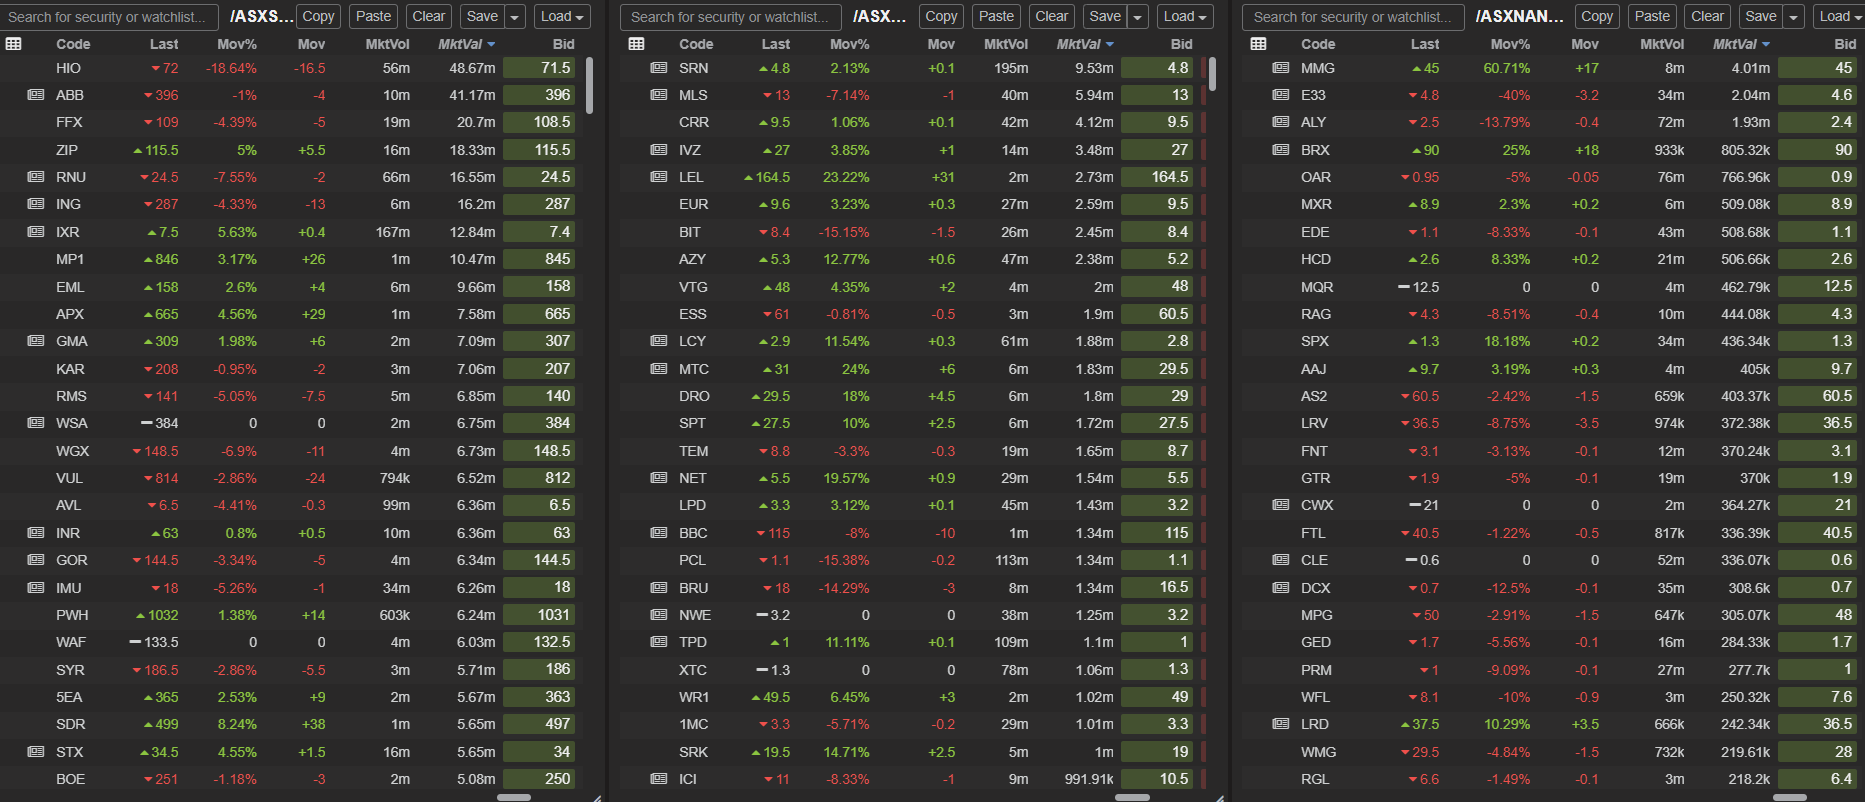Click Clear button in second panel
Viewport: 1865px width, 802px height.
tap(1052, 17)
